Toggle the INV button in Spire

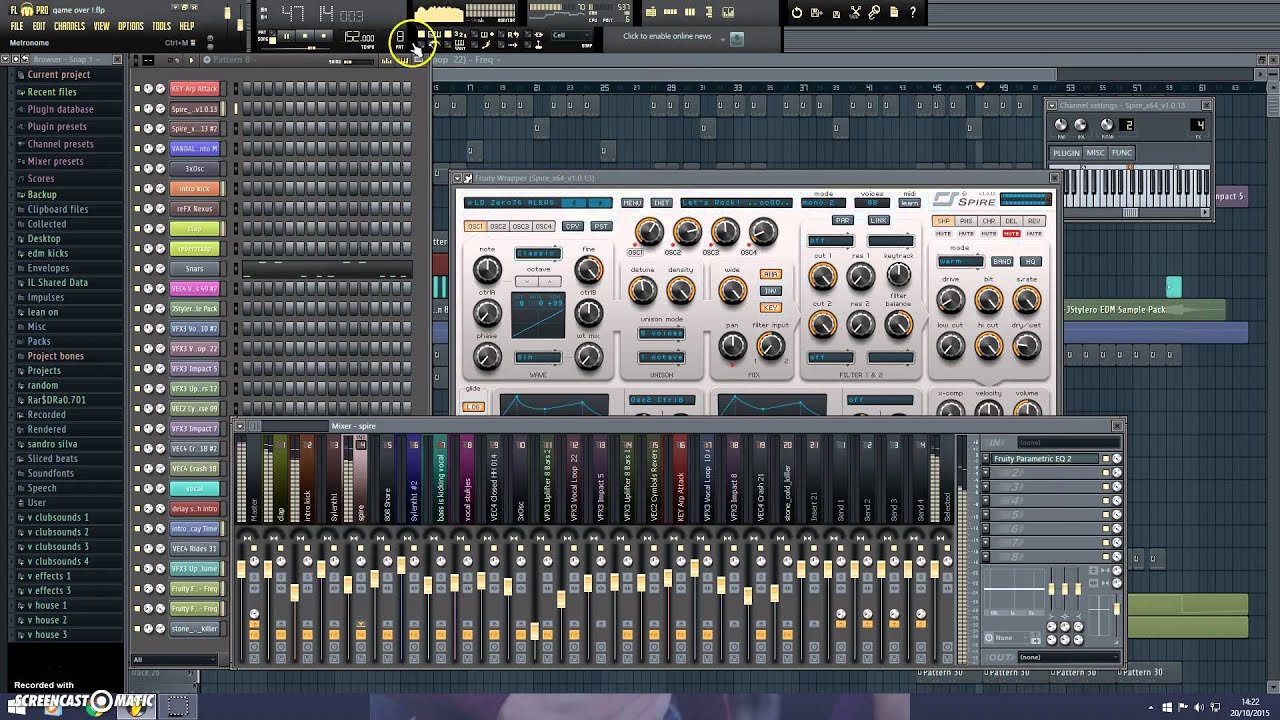[770, 291]
